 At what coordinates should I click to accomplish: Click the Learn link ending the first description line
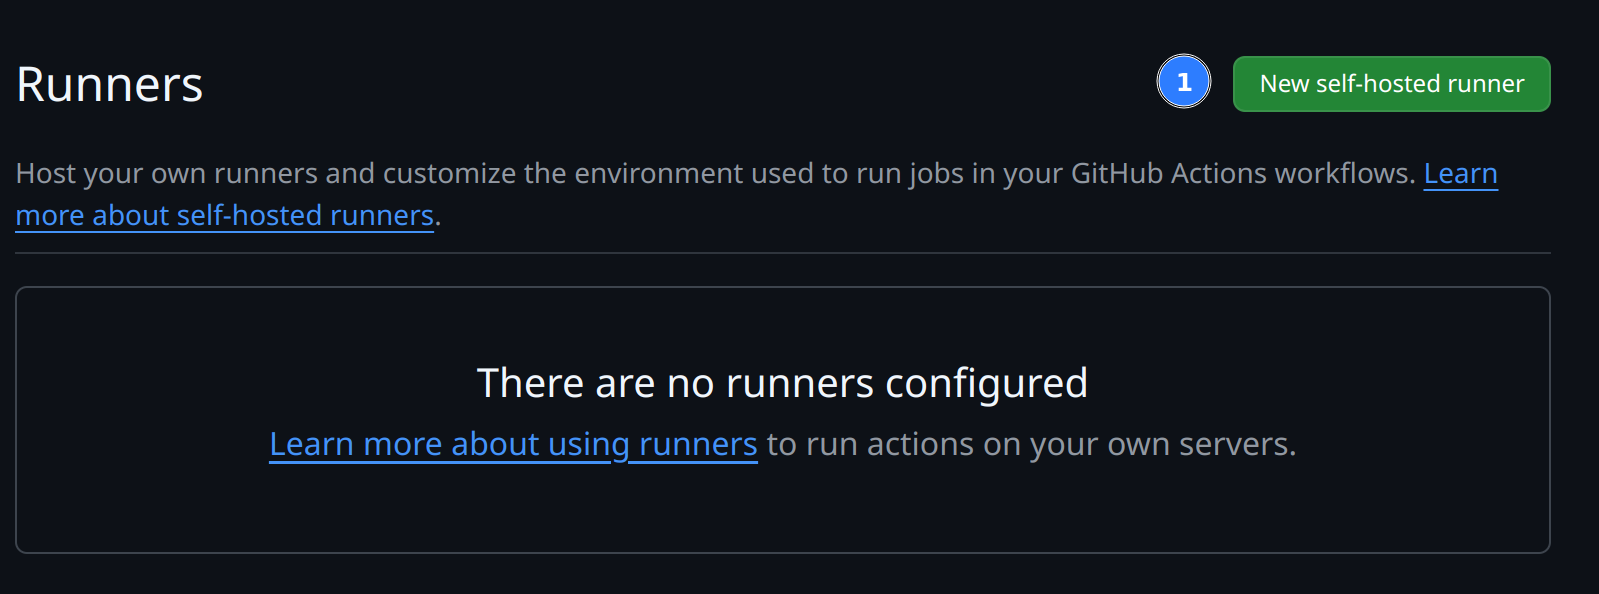coord(1460,174)
